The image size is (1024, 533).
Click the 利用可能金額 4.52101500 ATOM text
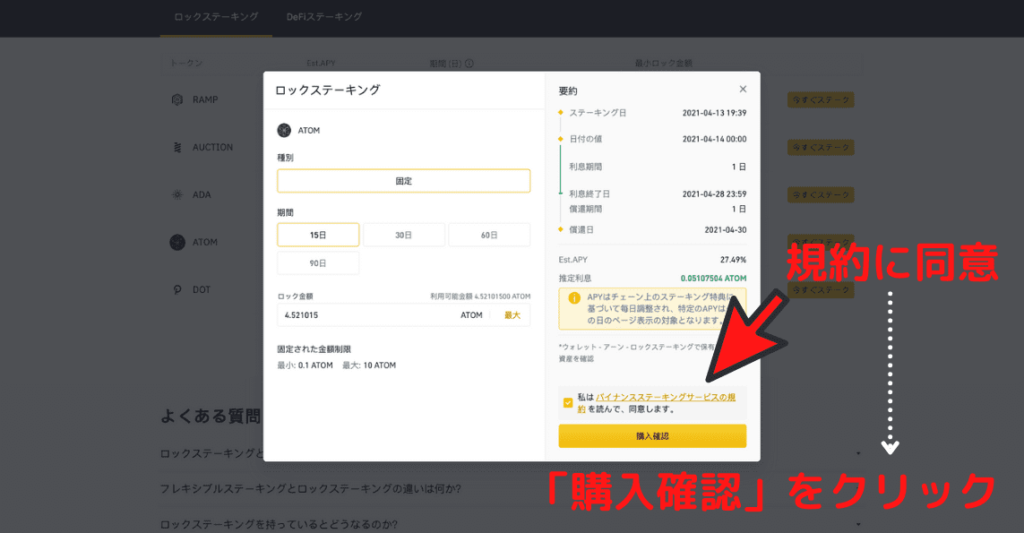click(480, 297)
